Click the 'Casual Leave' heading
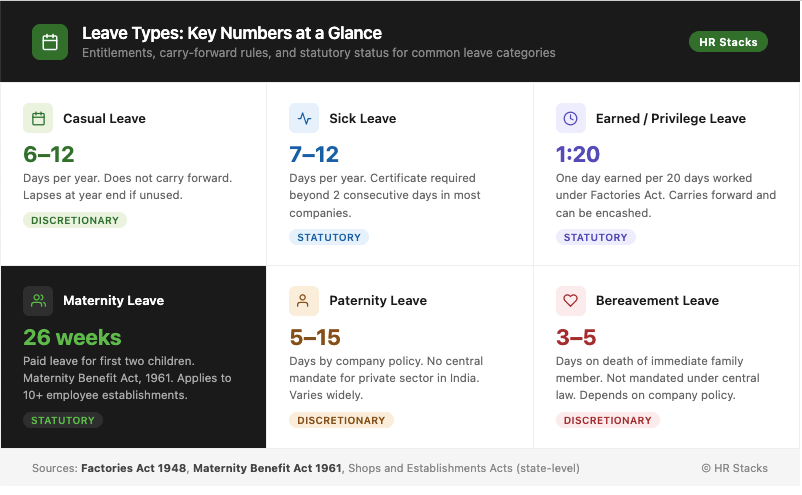 [104, 119]
